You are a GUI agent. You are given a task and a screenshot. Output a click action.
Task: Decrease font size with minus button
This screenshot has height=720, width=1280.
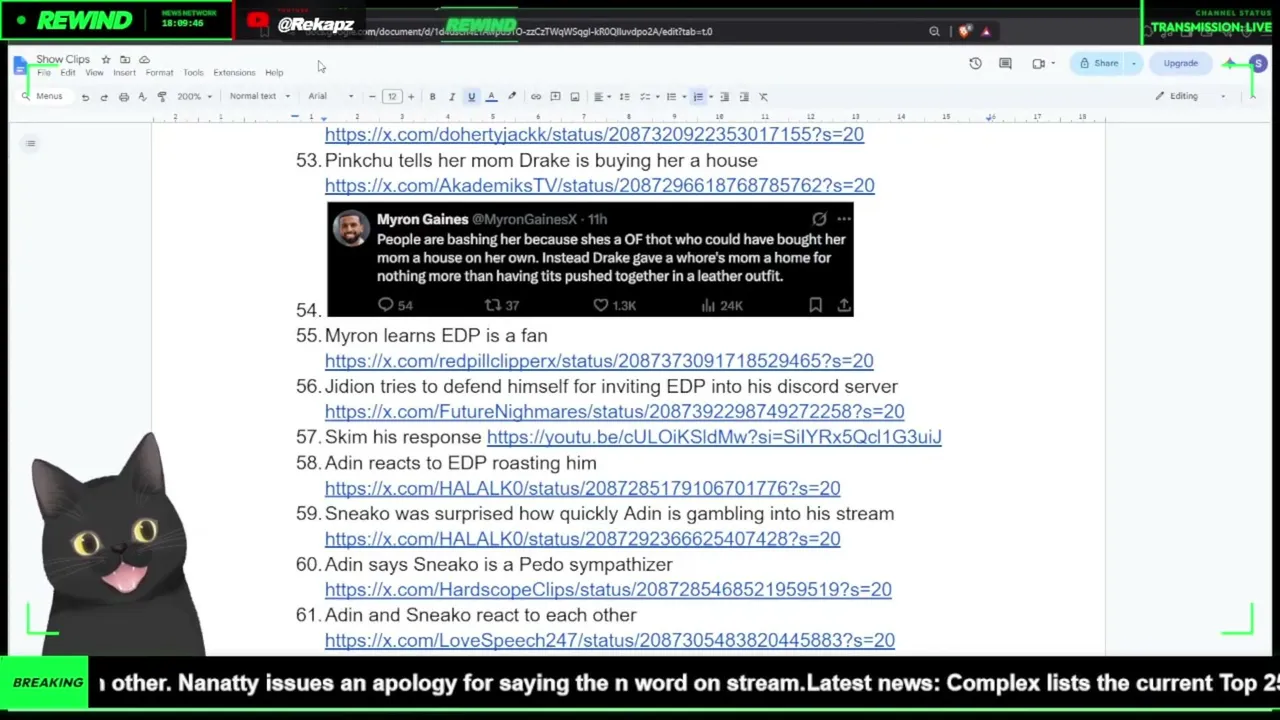[x=372, y=97]
